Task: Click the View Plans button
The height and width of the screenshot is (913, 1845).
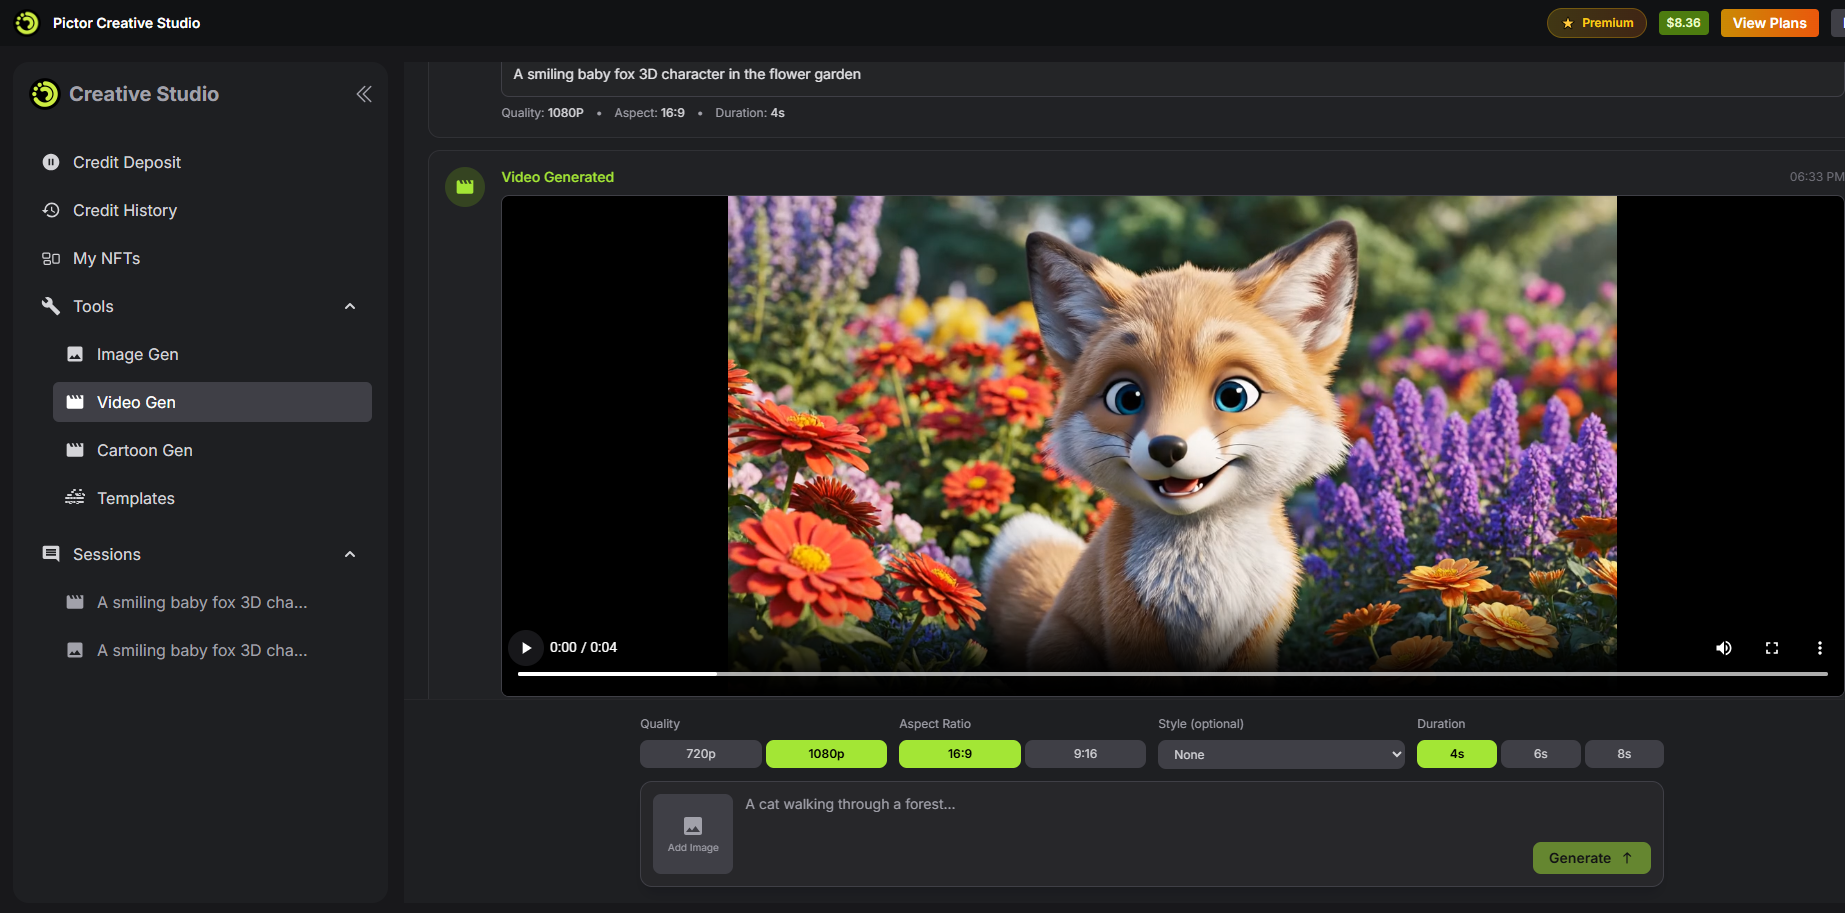Action: [x=1769, y=23]
